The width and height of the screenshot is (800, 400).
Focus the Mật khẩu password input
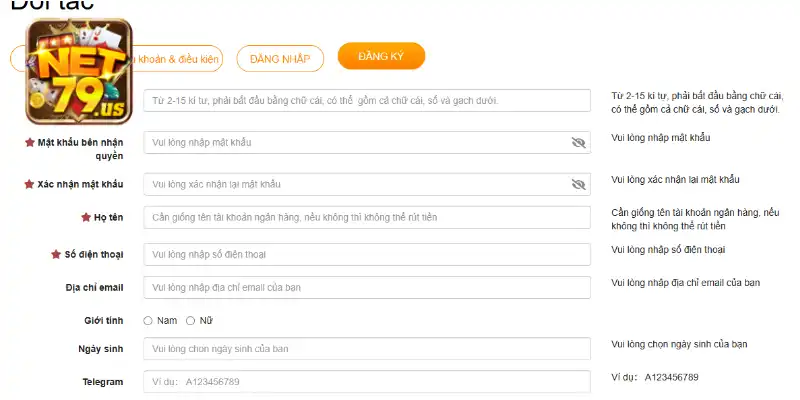[x=355, y=143]
